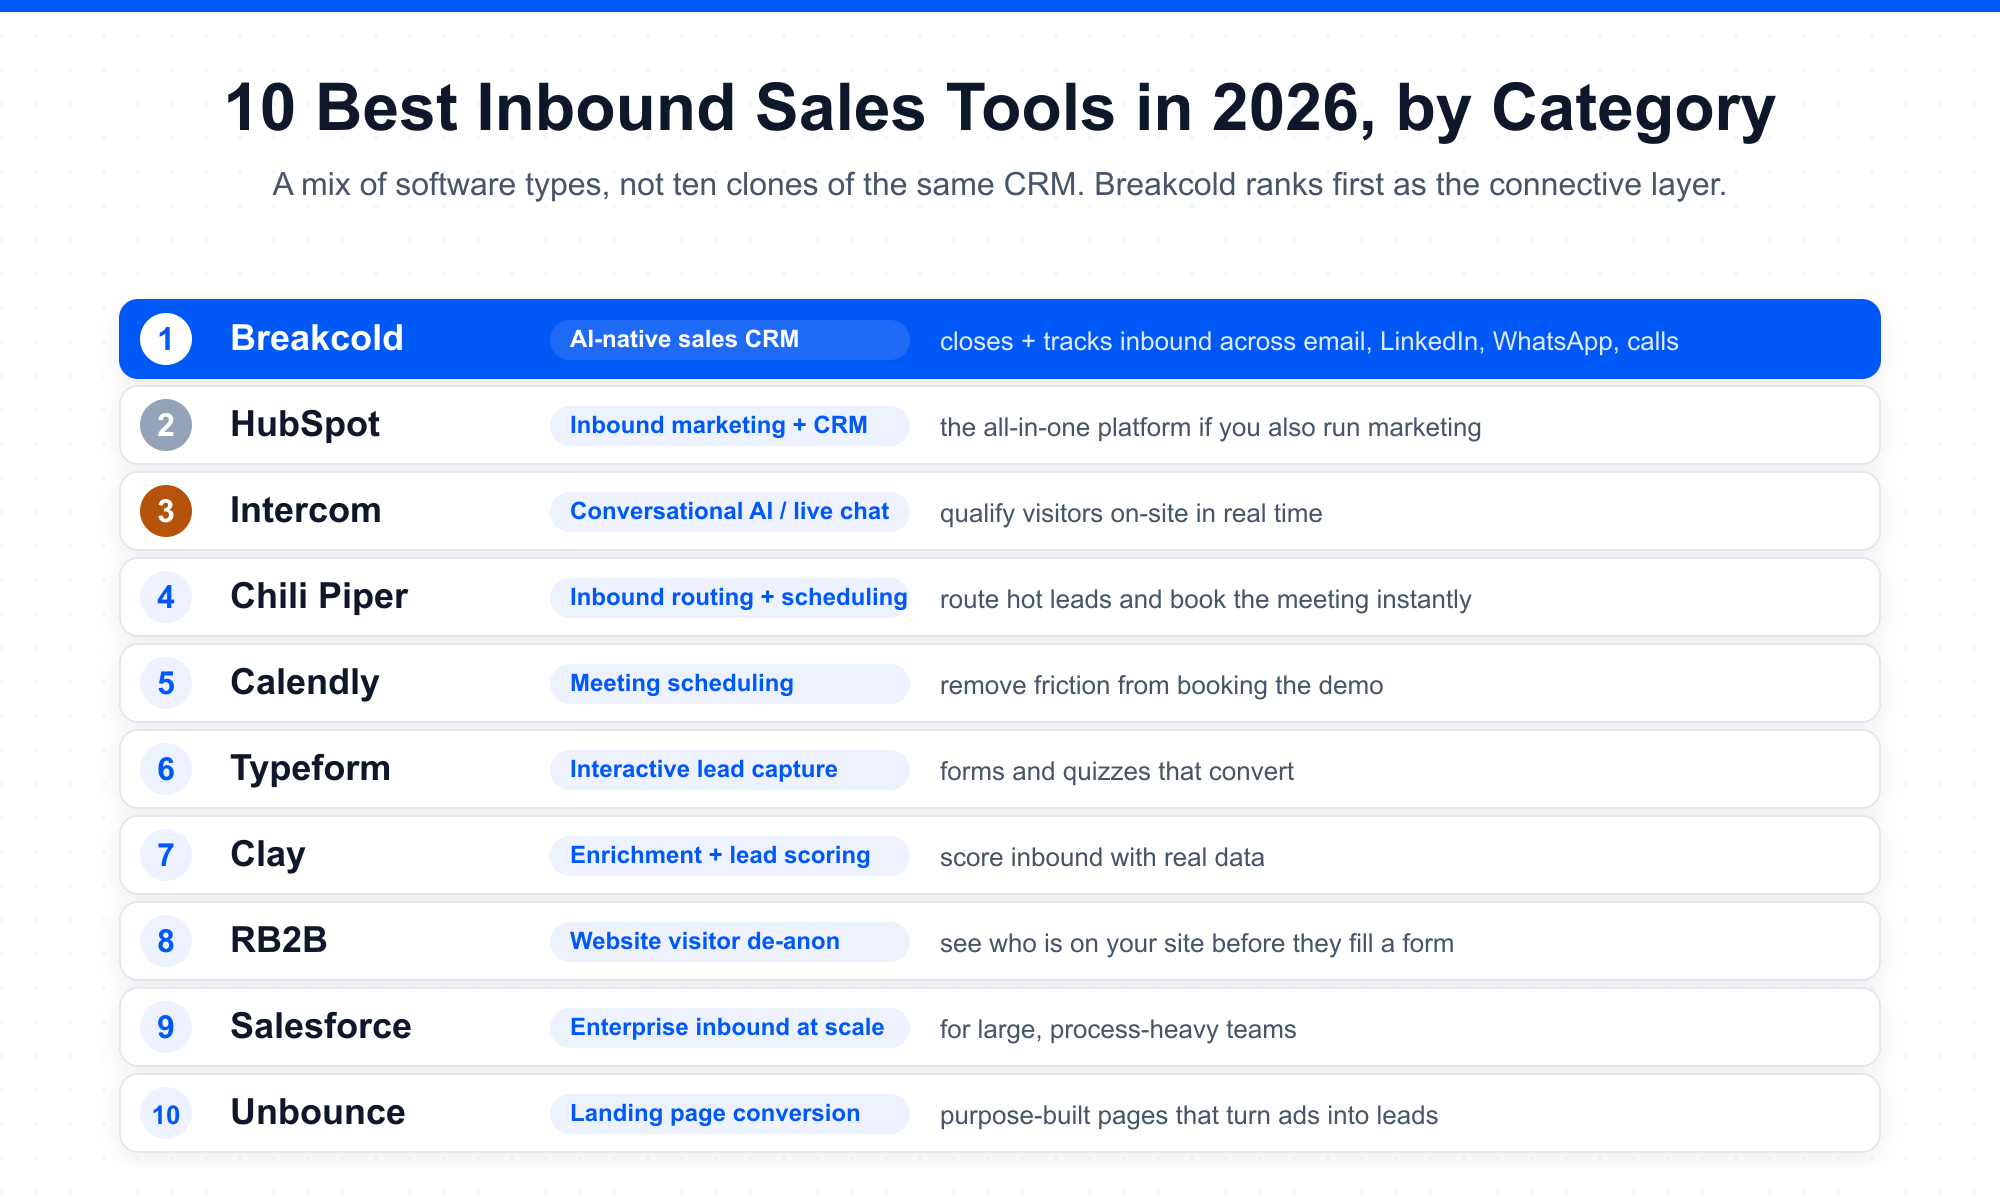The height and width of the screenshot is (1200, 2000).
Task: Select the Unbounce tool name
Action: click(318, 1112)
